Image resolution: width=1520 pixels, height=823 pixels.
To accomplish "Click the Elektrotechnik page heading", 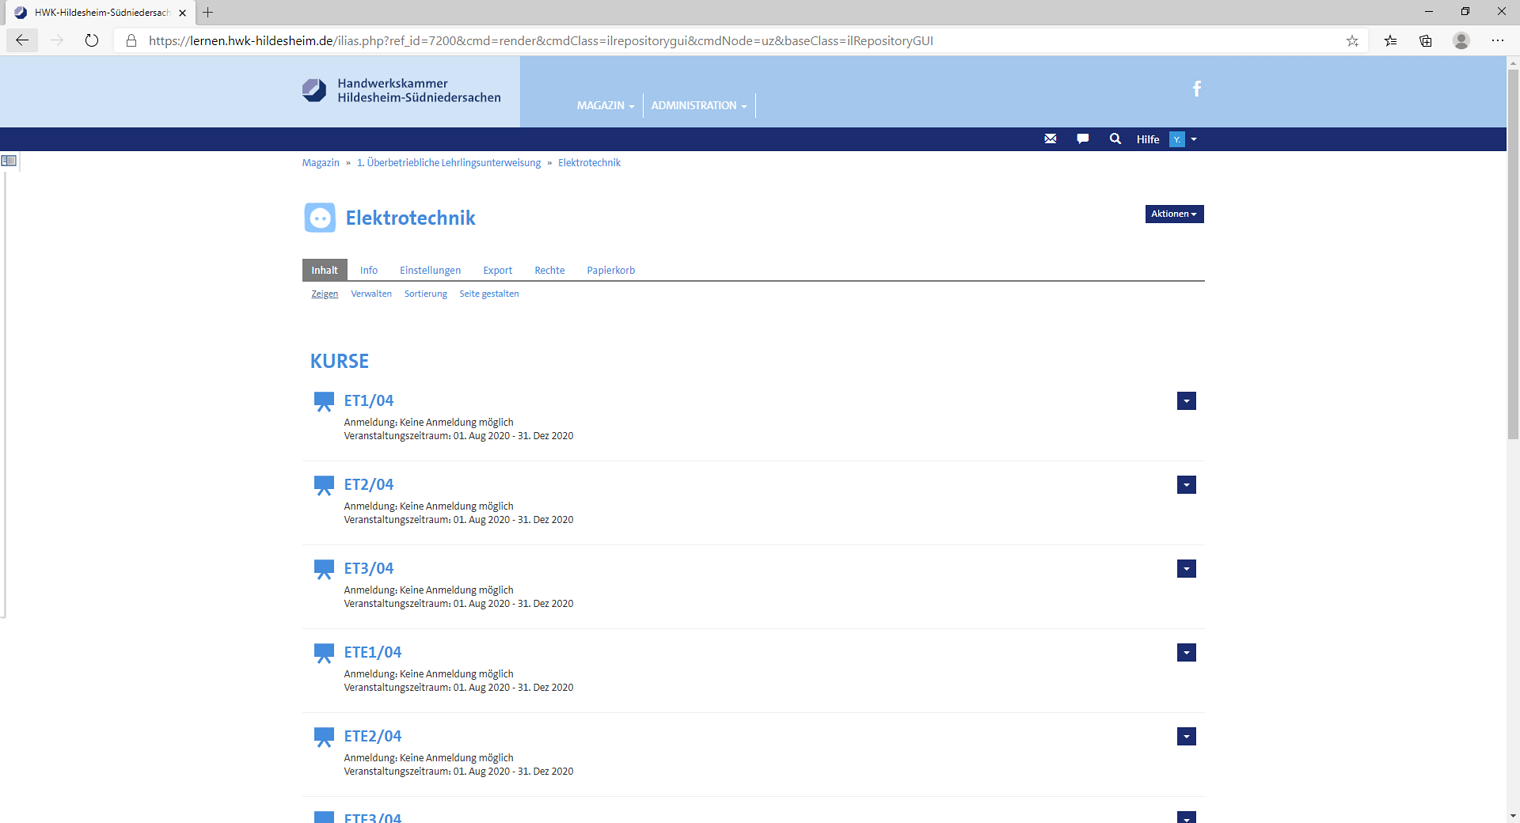I will point(410,218).
